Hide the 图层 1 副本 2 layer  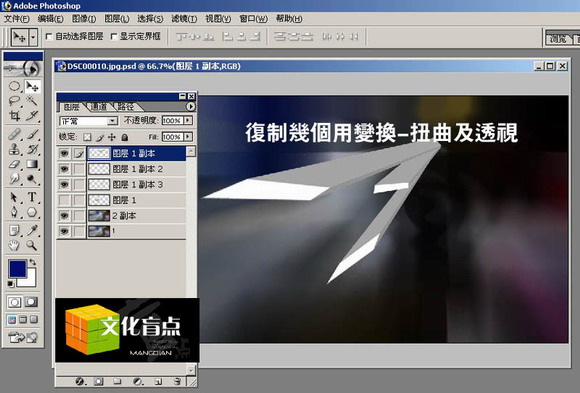tap(64, 169)
